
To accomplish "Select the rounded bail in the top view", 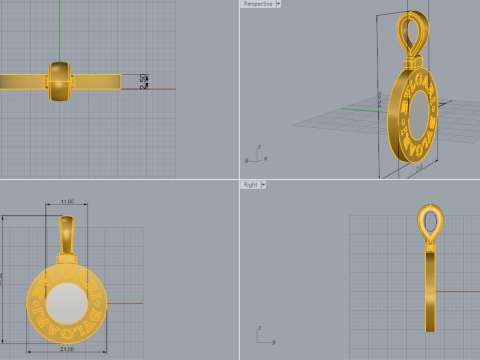I will click(x=59, y=81).
